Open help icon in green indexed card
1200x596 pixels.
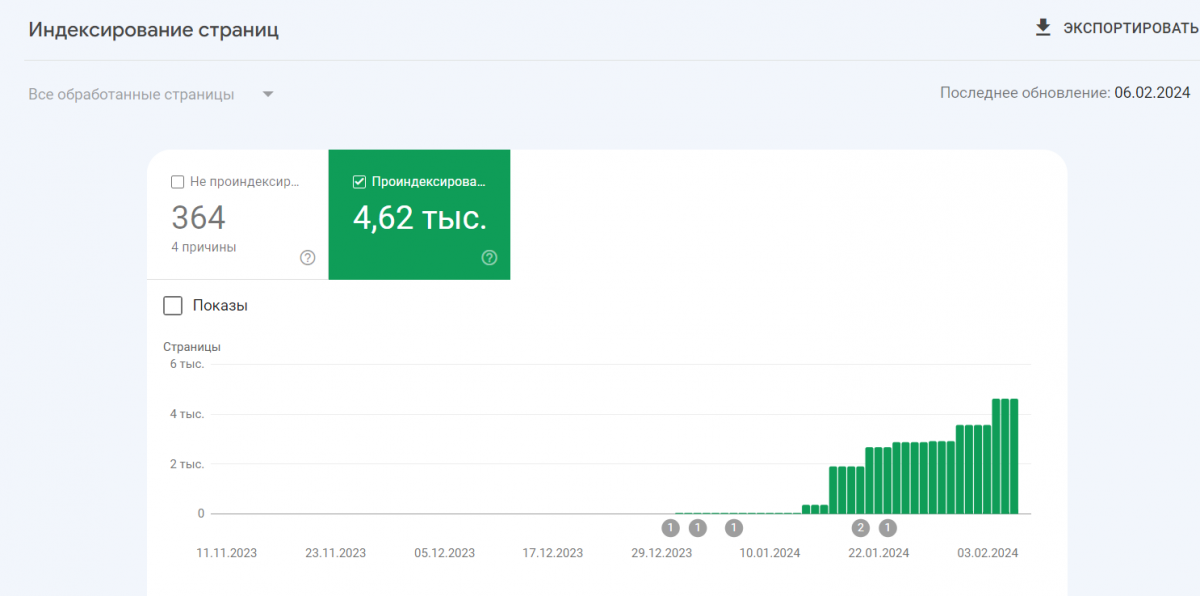click(x=489, y=258)
